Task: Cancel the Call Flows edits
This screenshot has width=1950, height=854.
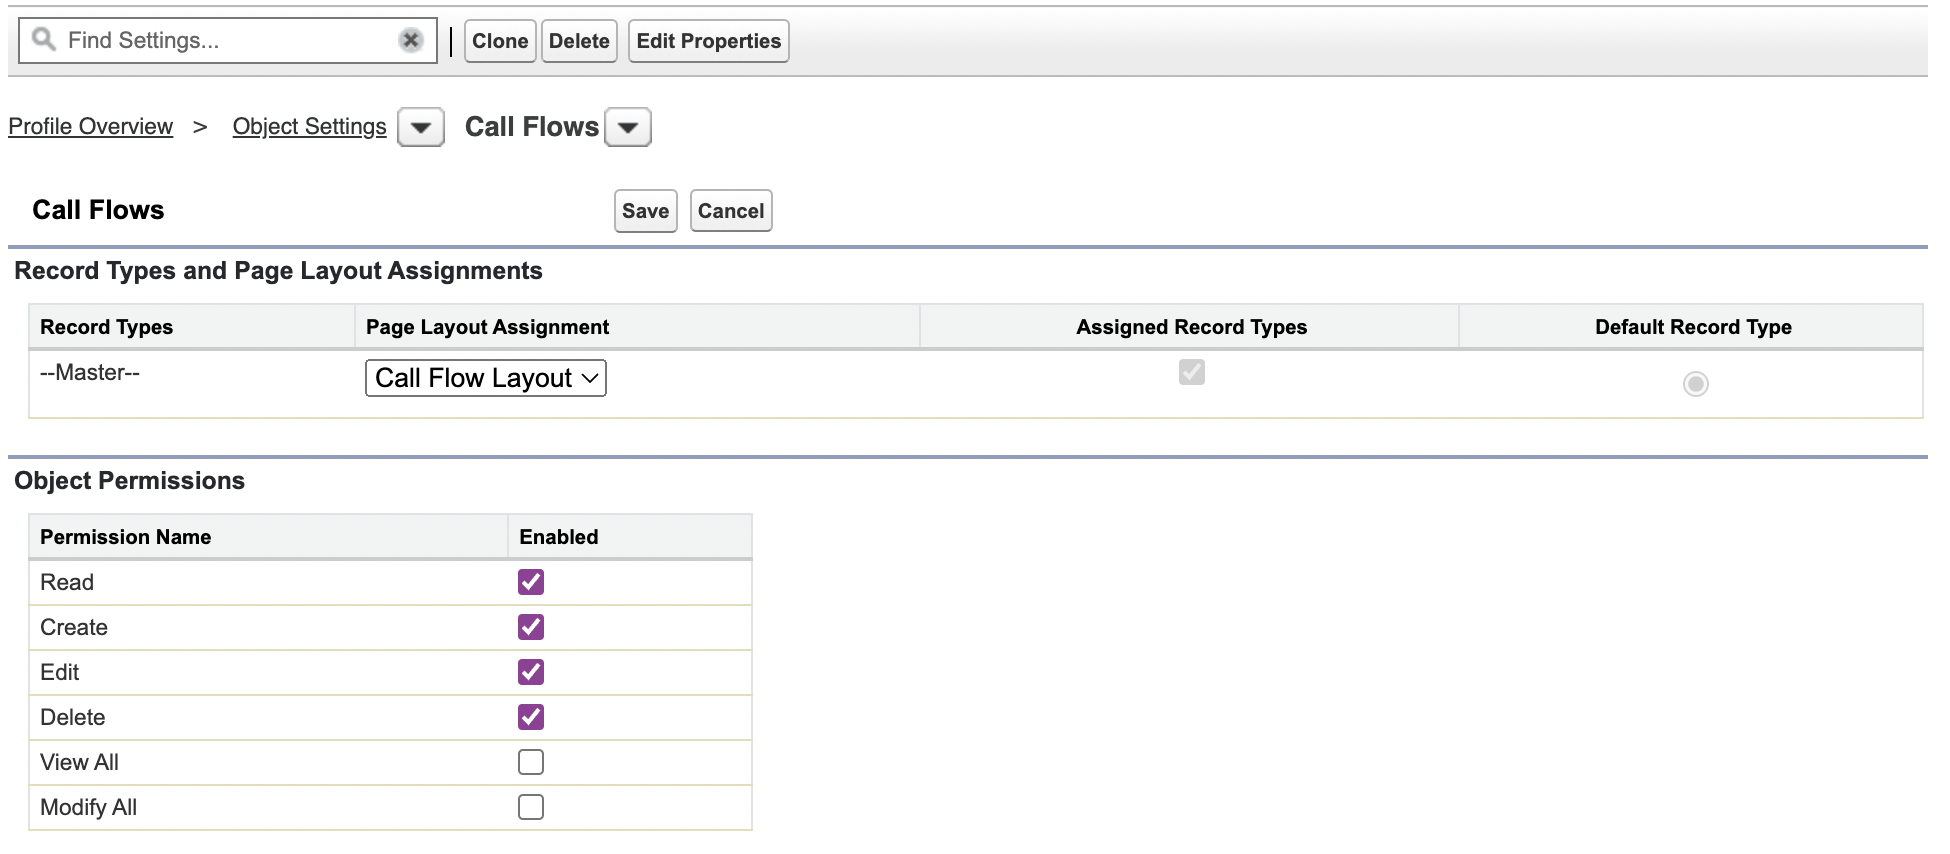Action: [731, 211]
